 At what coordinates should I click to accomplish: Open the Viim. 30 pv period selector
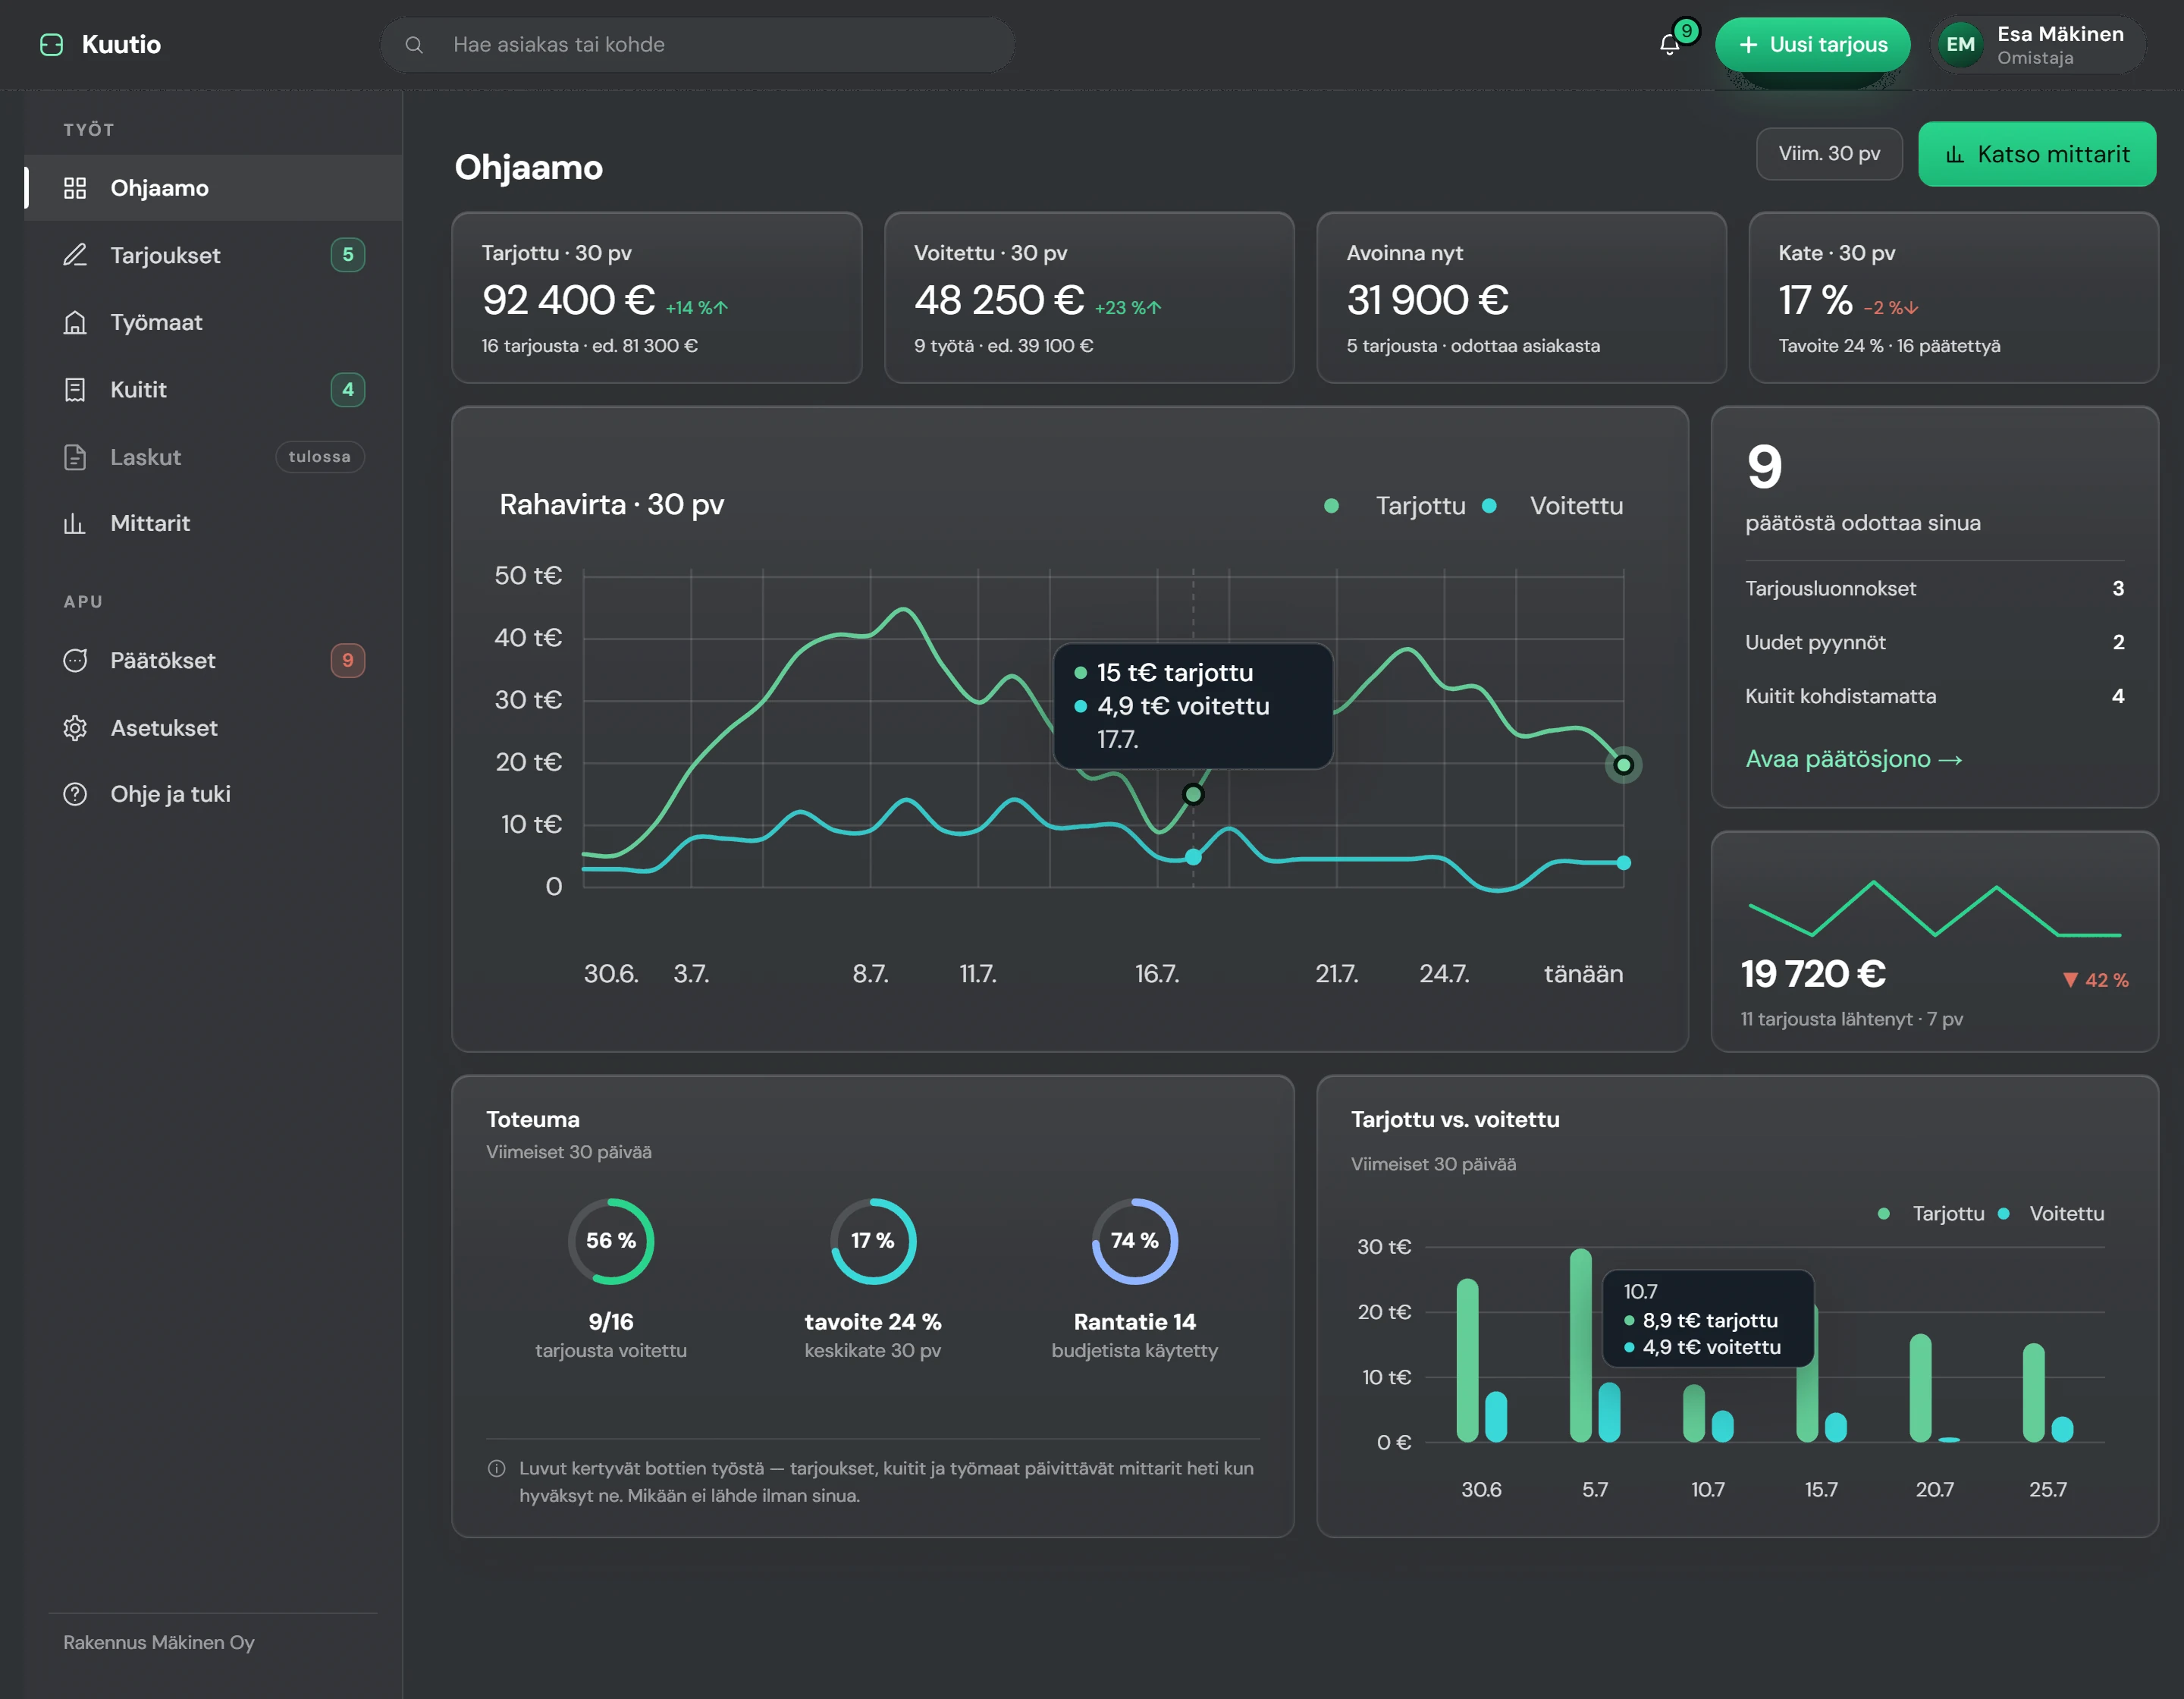[1829, 154]
